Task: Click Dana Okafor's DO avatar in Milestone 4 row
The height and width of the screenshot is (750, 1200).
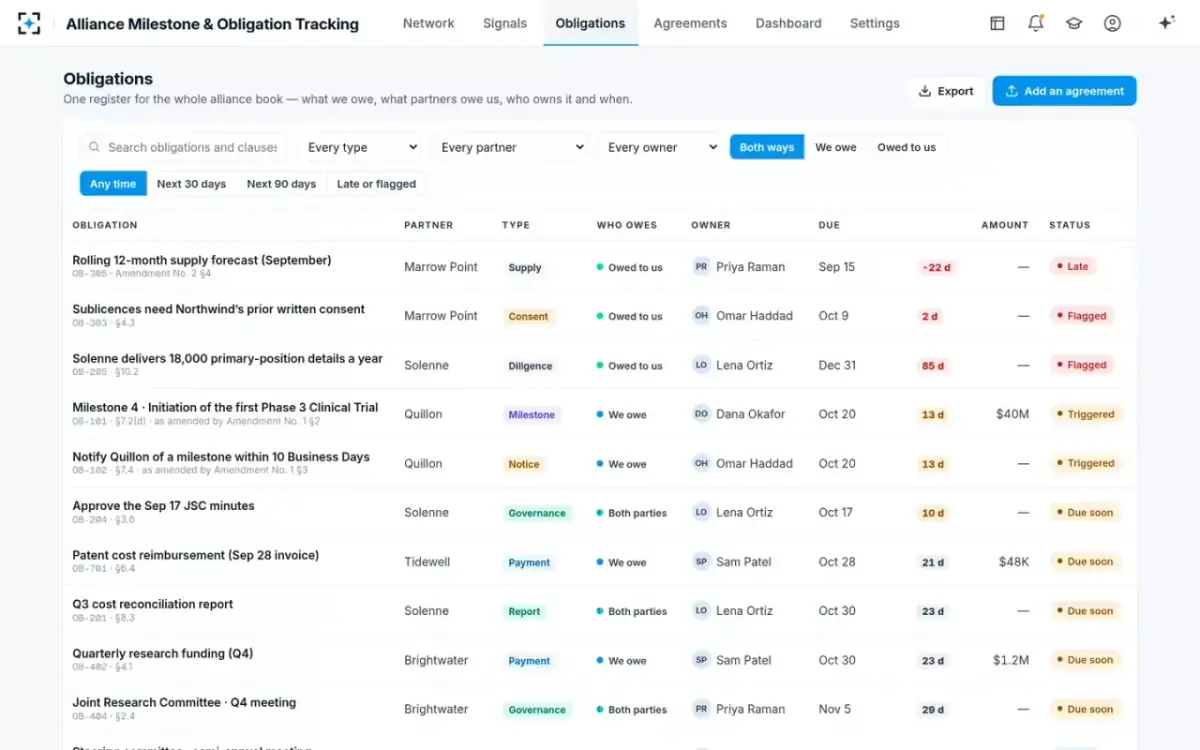Action: click(x=701, y=414)
